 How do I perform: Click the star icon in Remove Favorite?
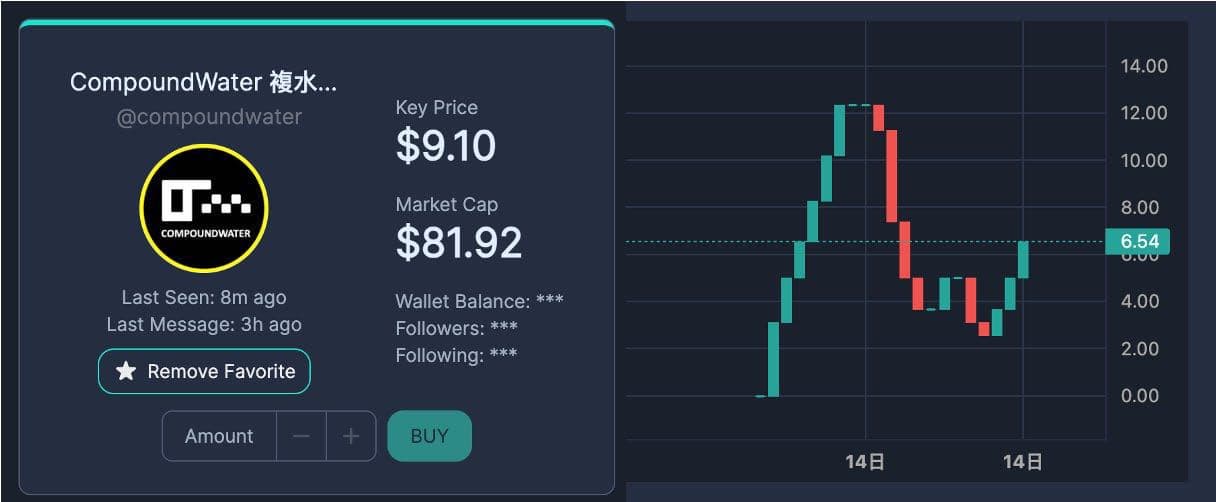tap(126, 372)
